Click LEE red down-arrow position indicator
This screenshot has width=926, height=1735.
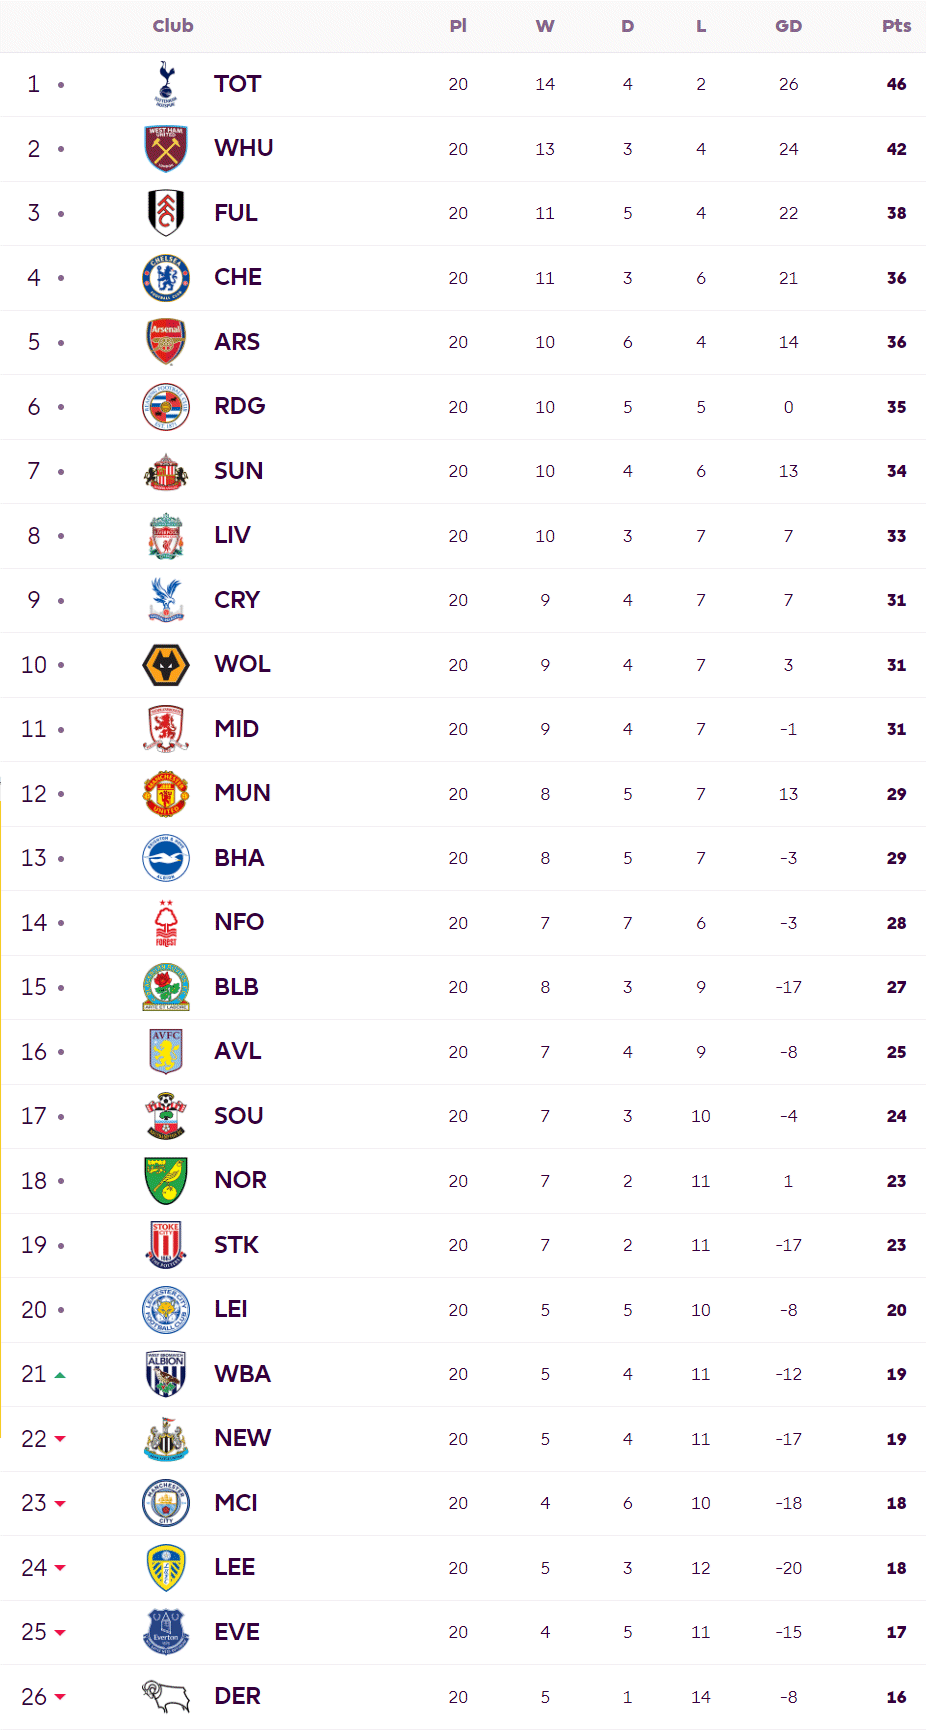click(60, 1568)
